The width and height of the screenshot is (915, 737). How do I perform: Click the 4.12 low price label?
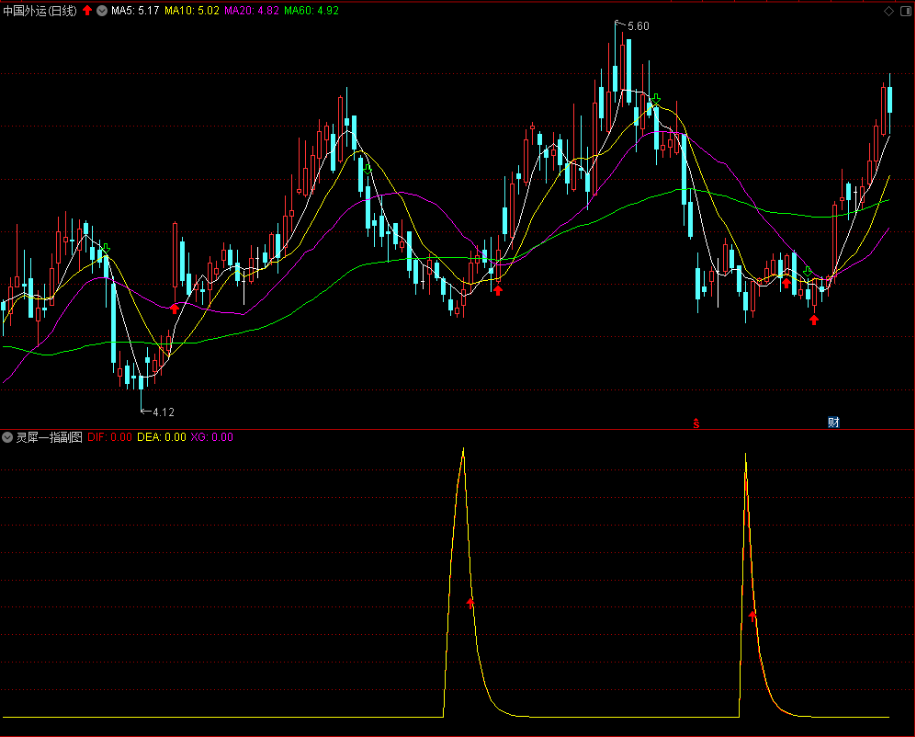click(163, 413)
